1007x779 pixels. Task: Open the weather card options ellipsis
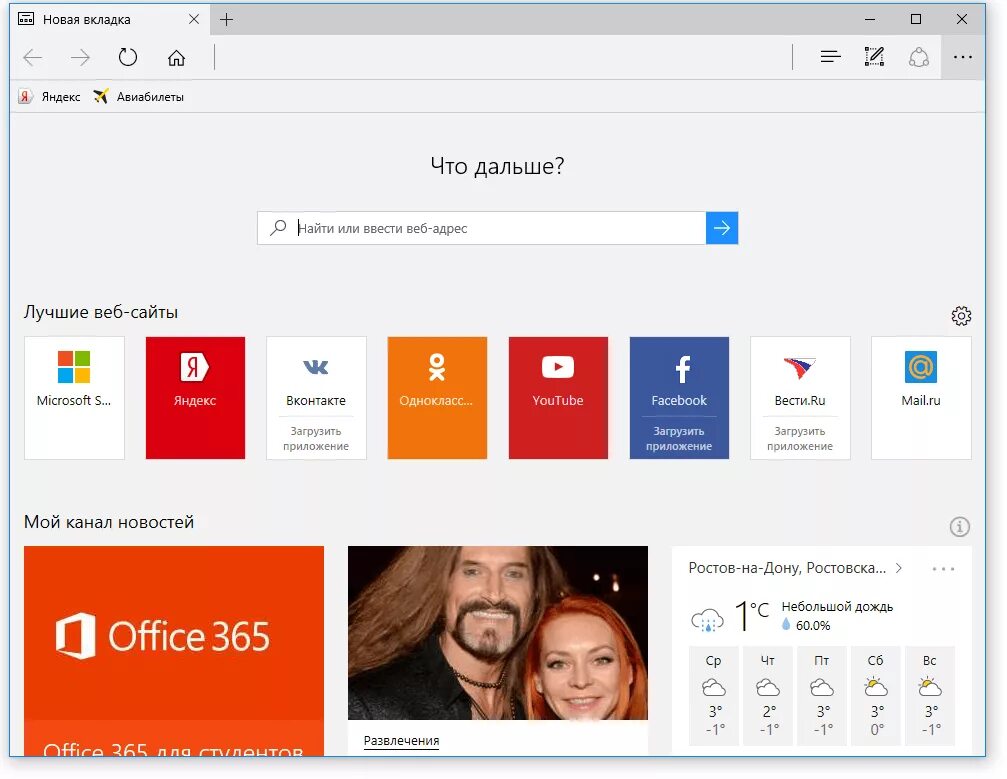click(x=943, y=568)
